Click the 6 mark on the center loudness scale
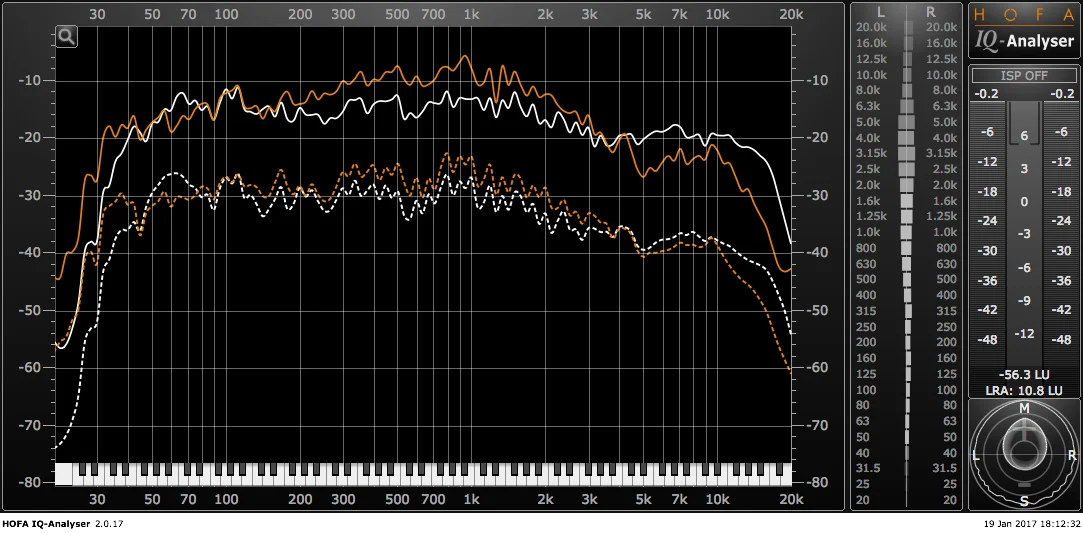Screen dimensions: 1083x533 (1024, 136)
